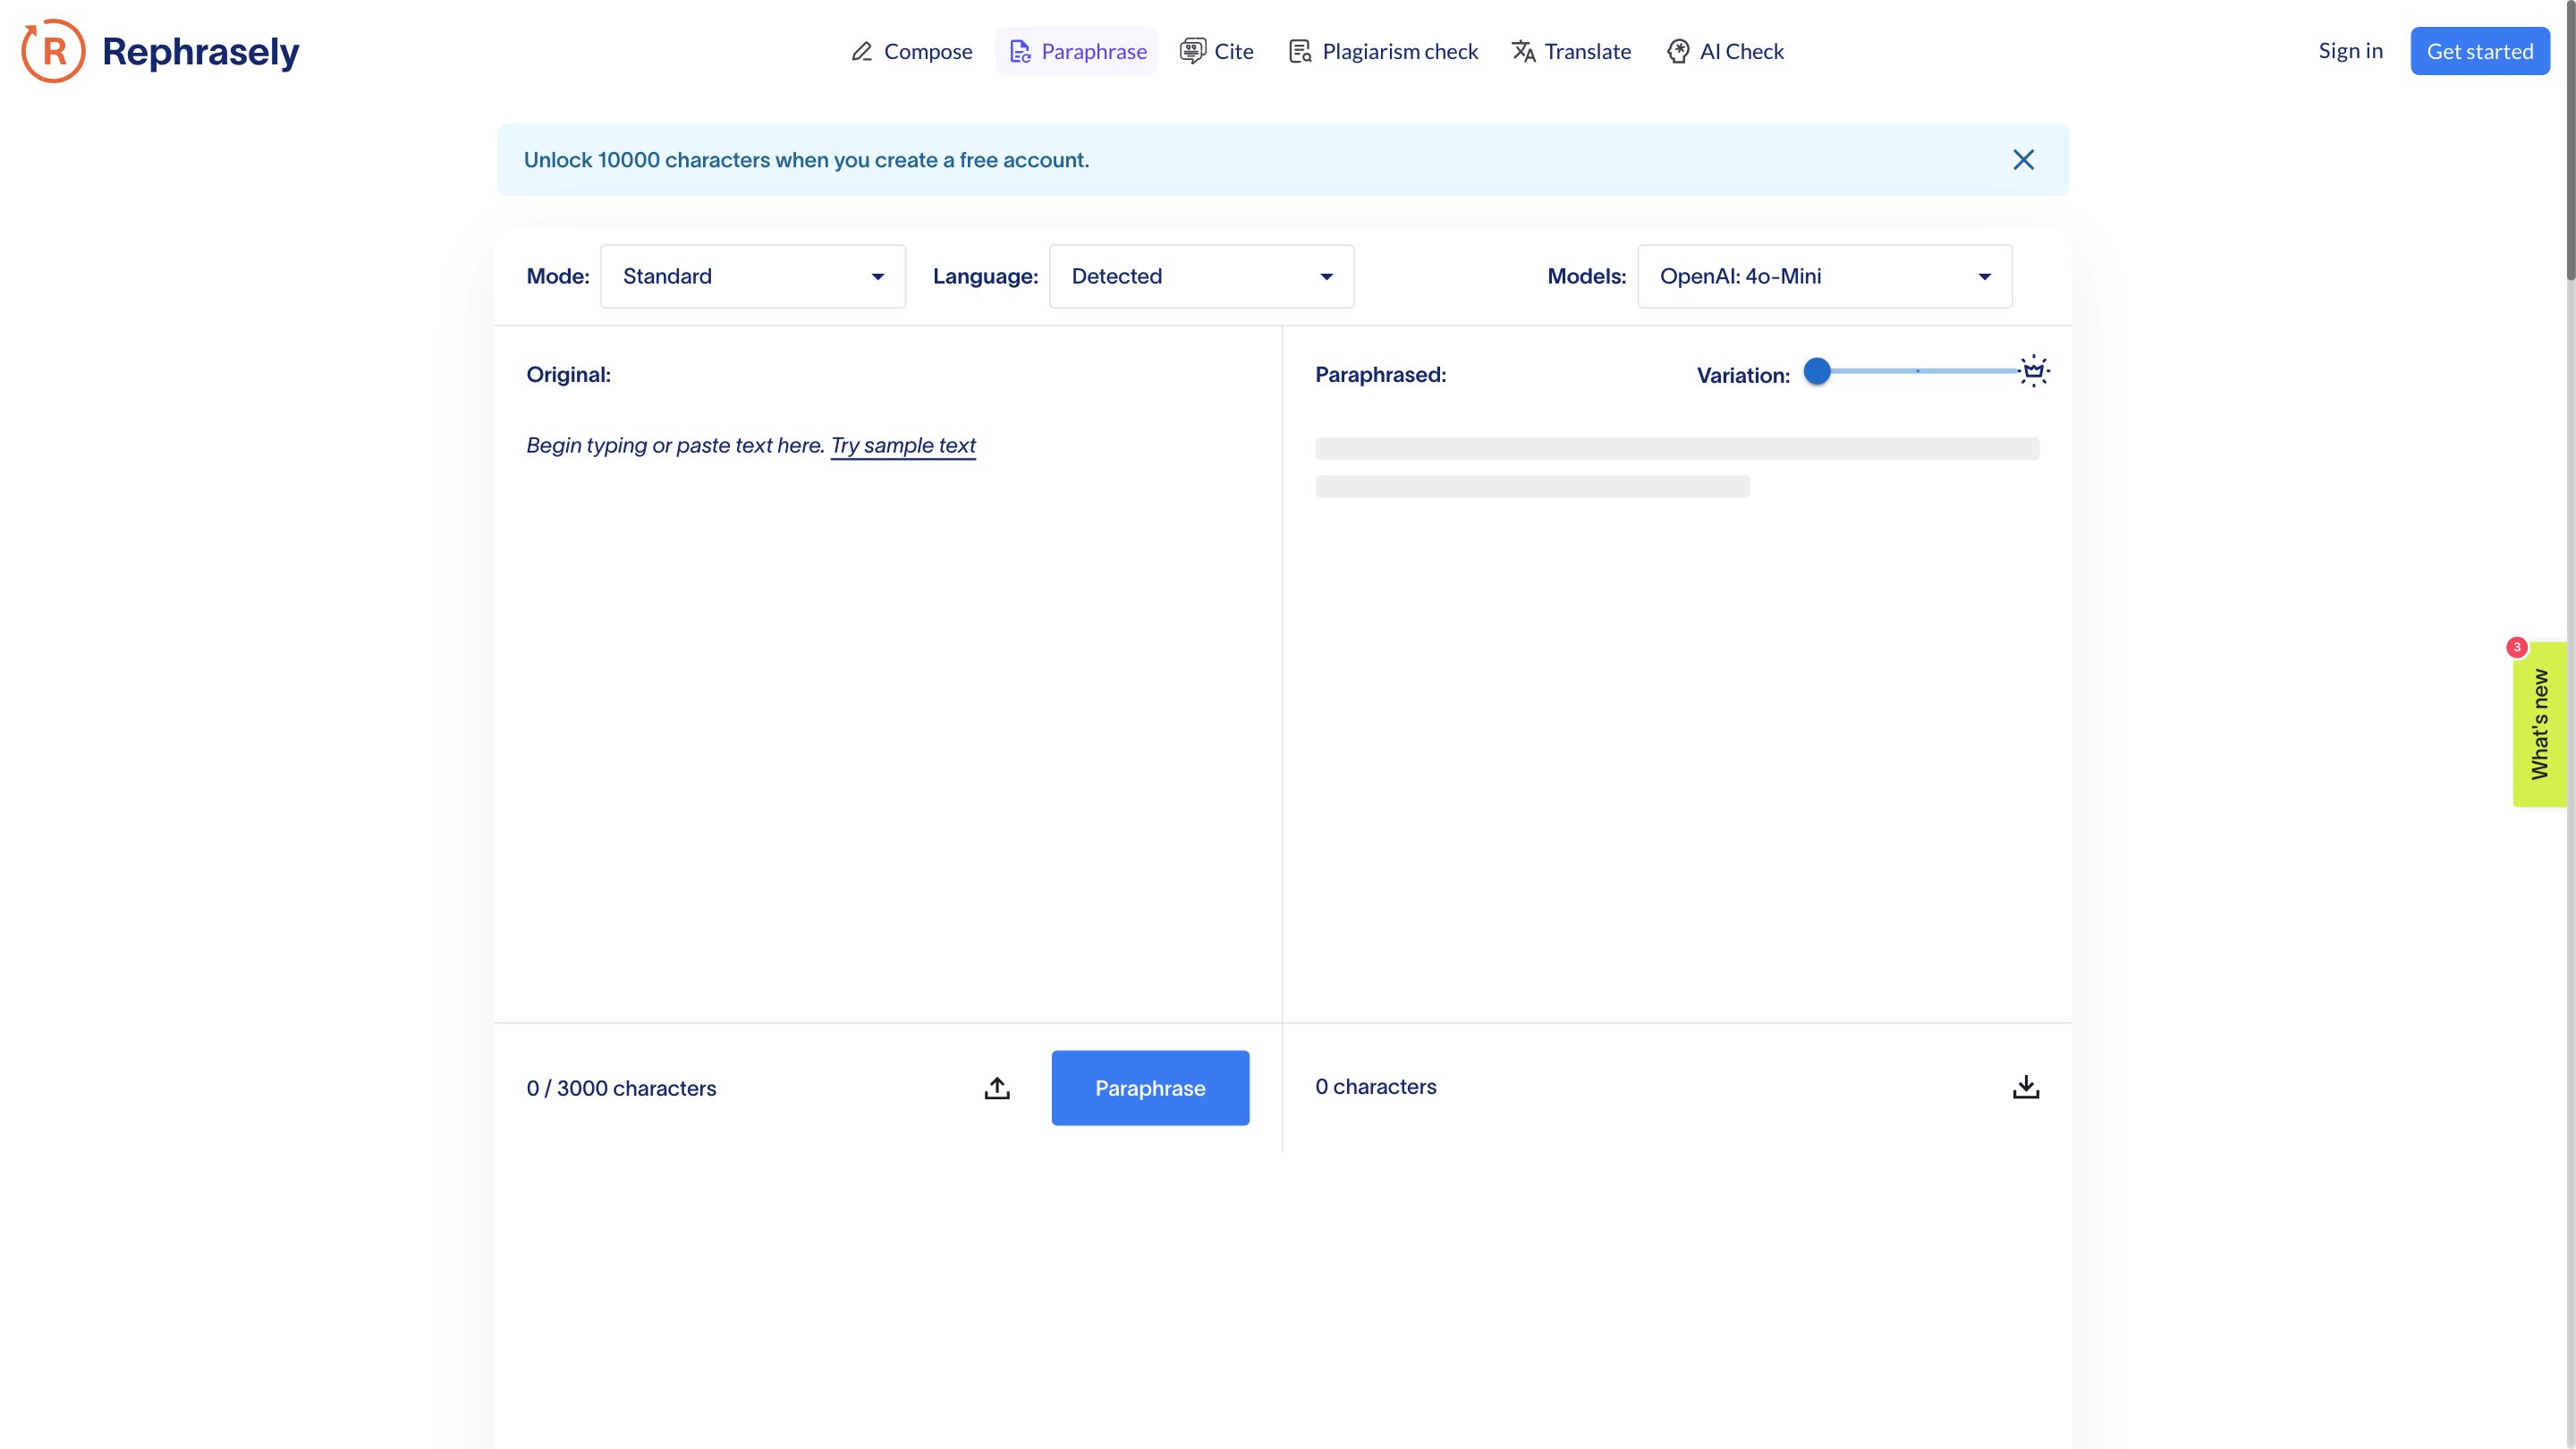Click the Get started button
The width and height of the screenshot is (2576, 1449).
(x=2479, y=51)
